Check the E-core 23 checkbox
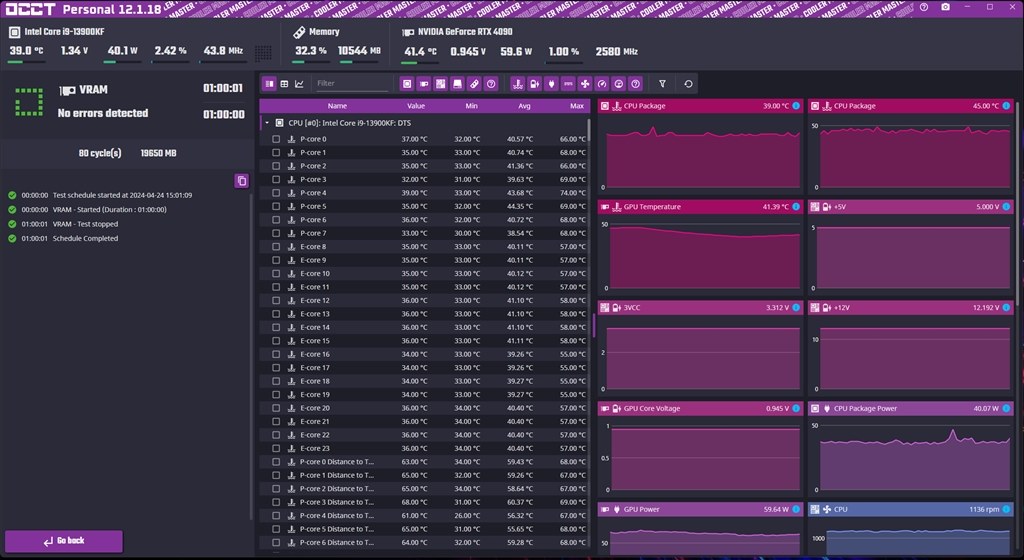Screen dimensions: 1024x560 pyautogui.click(x=276, y=448)
